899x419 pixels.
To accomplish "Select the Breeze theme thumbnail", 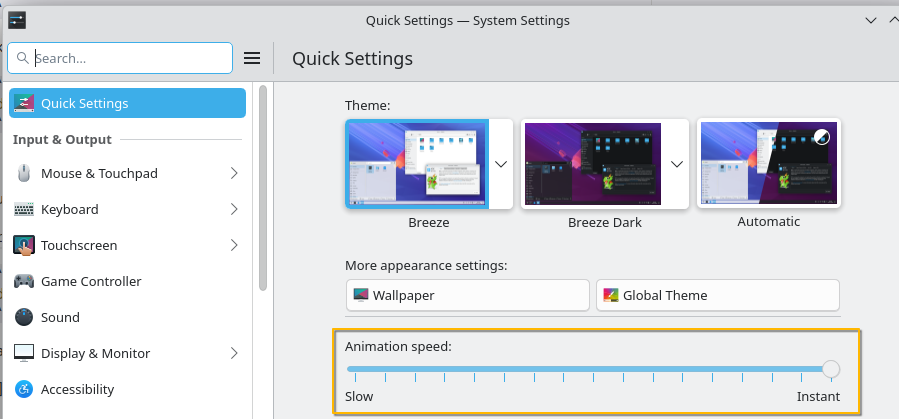I will tap(417, 163).
